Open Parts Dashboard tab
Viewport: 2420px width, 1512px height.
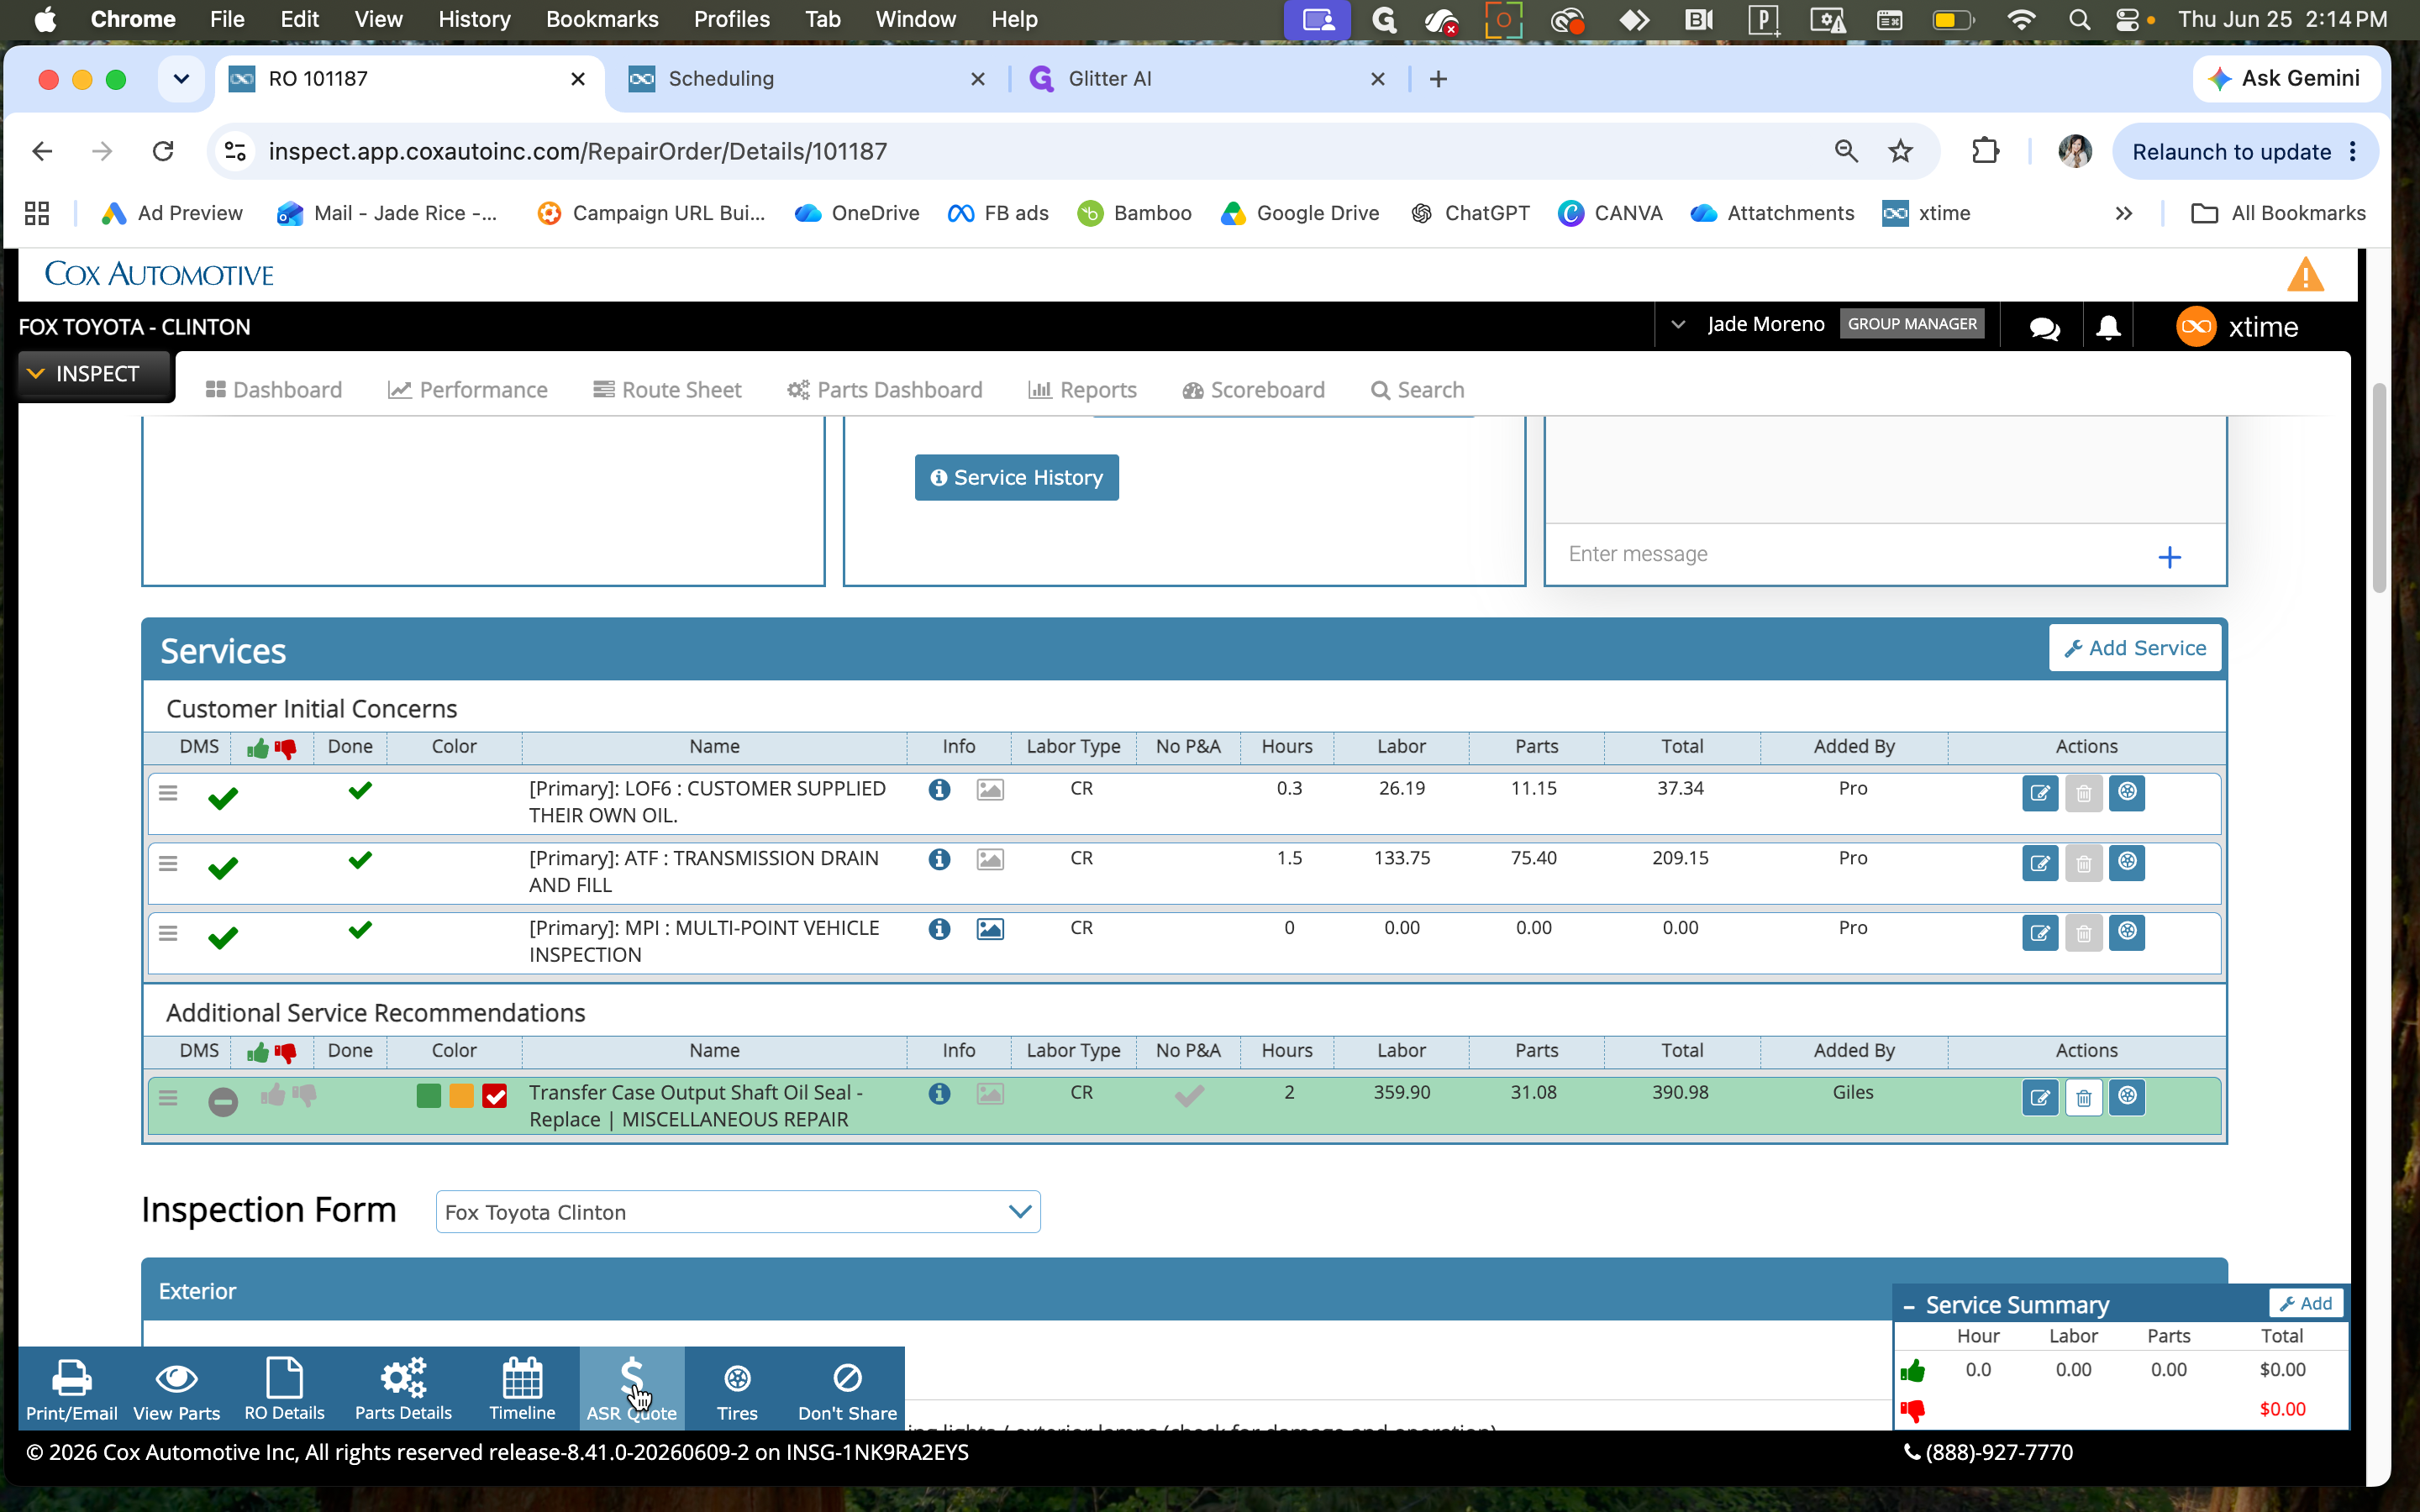pyautogui.click(x=884, y=390)
